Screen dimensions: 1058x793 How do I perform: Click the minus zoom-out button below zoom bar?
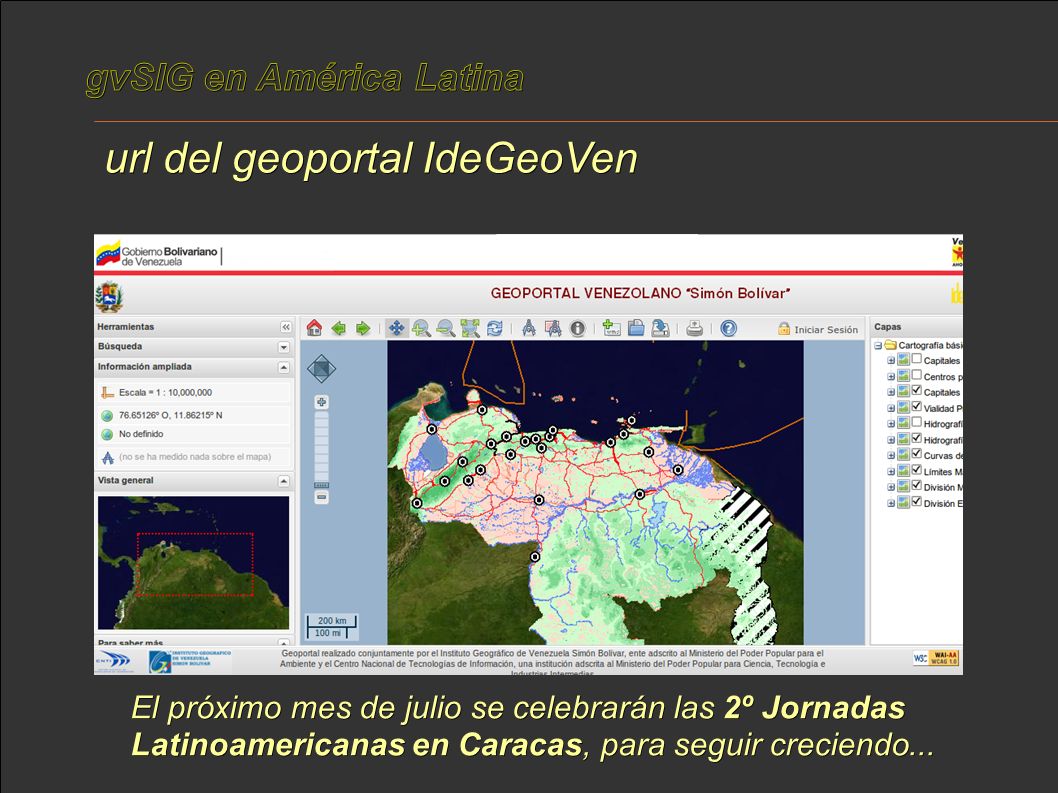coord(322,497)
